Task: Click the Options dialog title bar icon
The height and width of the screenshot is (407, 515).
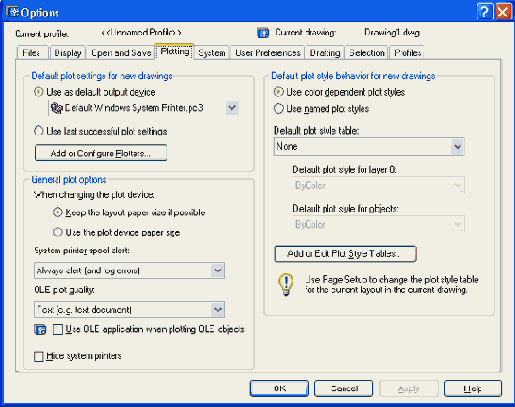Action: pos(12,12)
